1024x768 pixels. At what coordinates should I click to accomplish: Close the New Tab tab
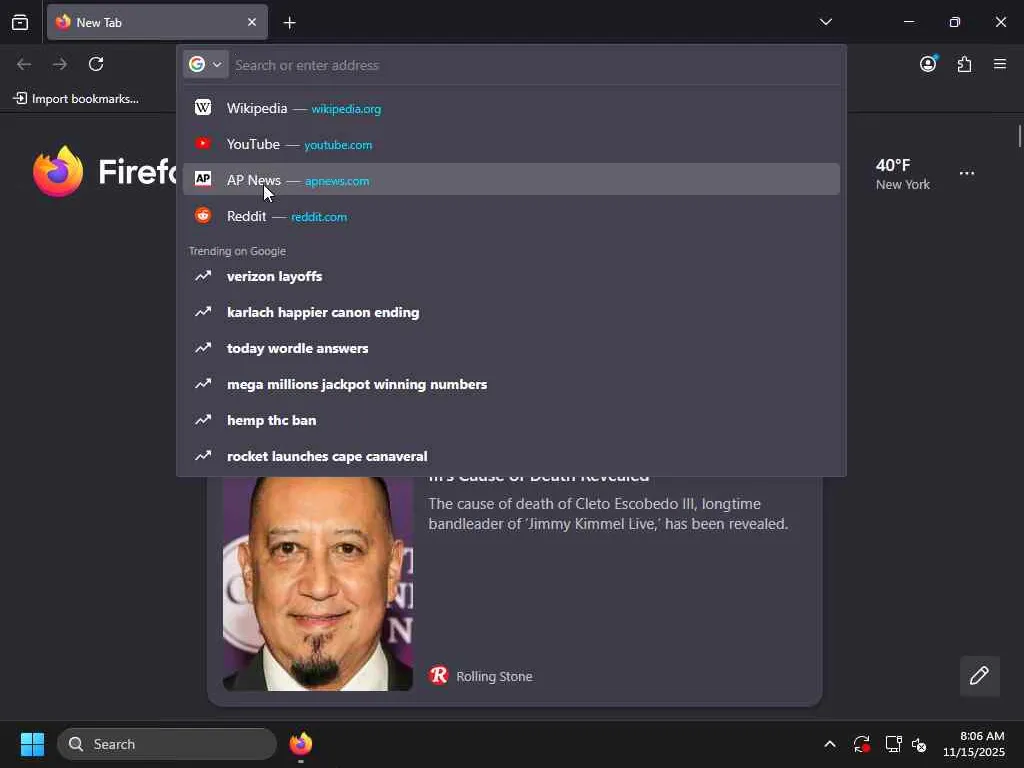(252, 22)
